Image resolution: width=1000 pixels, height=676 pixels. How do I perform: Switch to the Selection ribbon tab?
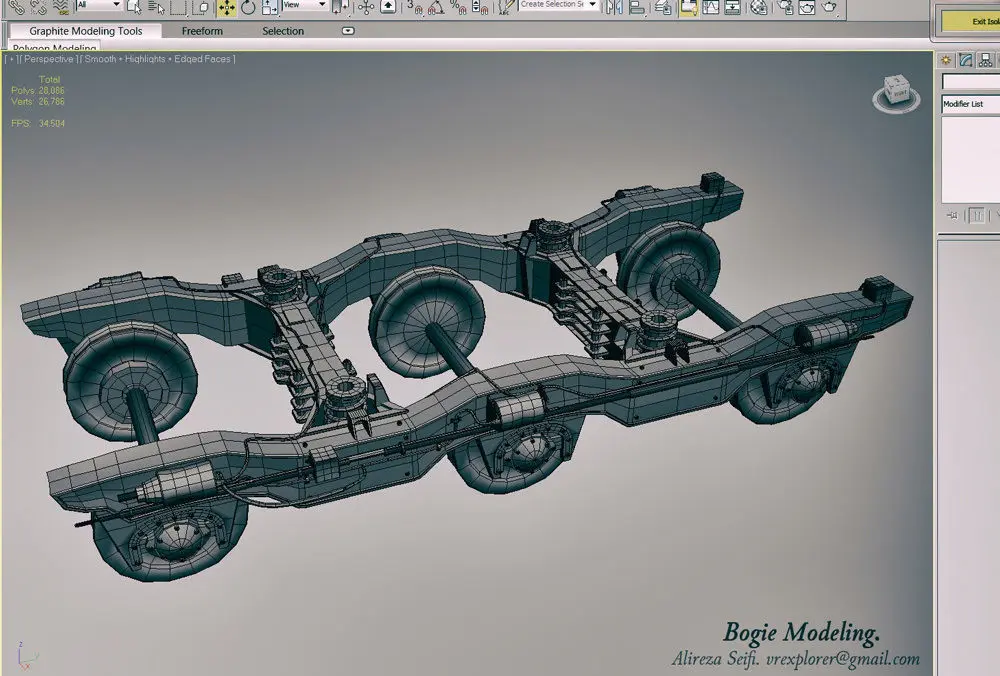tap(283, 31)
